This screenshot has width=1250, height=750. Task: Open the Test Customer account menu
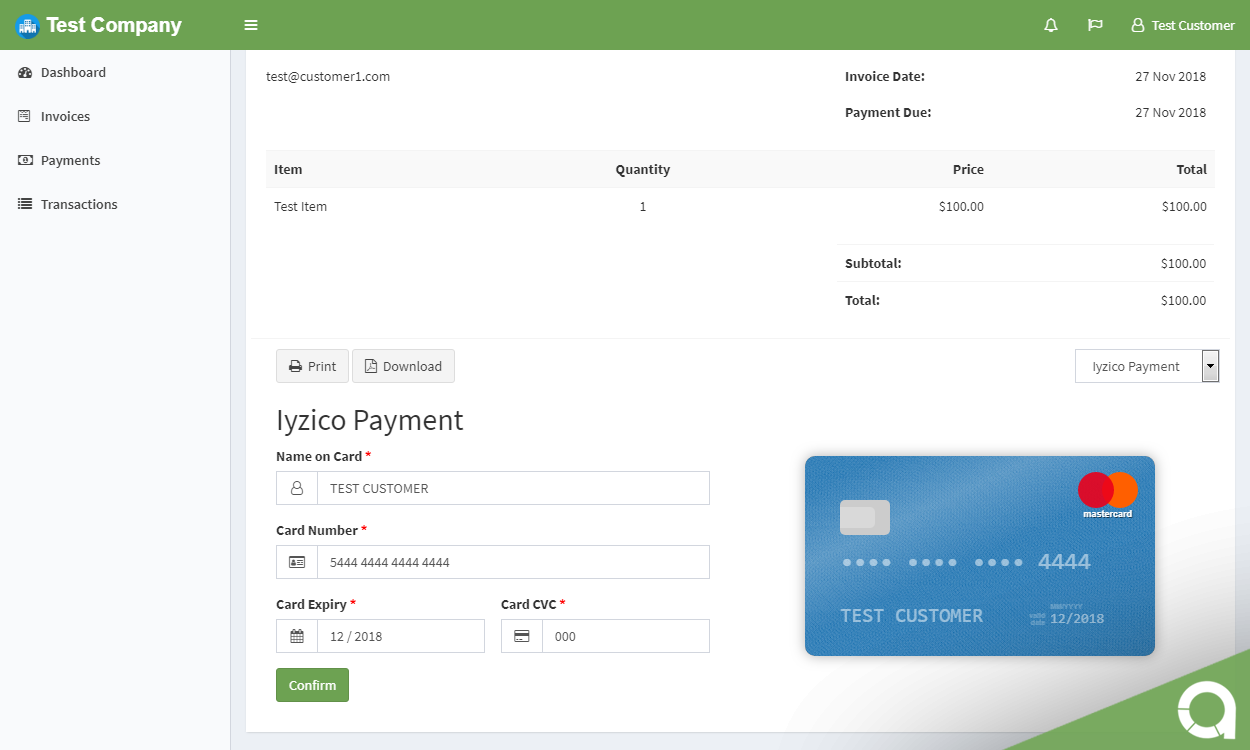1183,25
